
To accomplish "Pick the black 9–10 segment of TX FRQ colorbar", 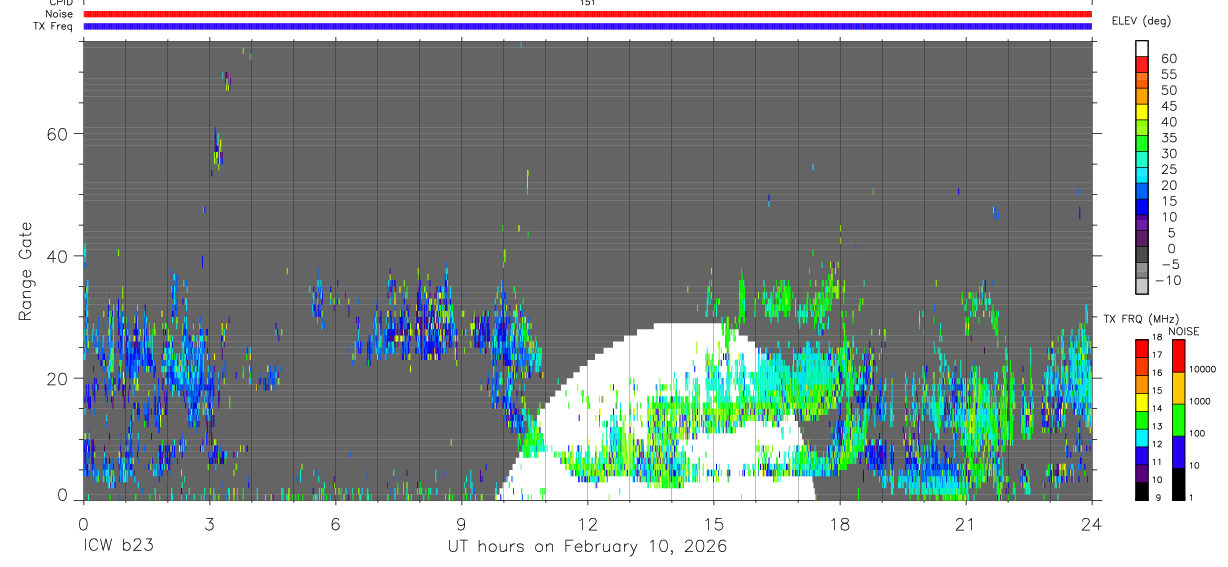I will 1141,490.
